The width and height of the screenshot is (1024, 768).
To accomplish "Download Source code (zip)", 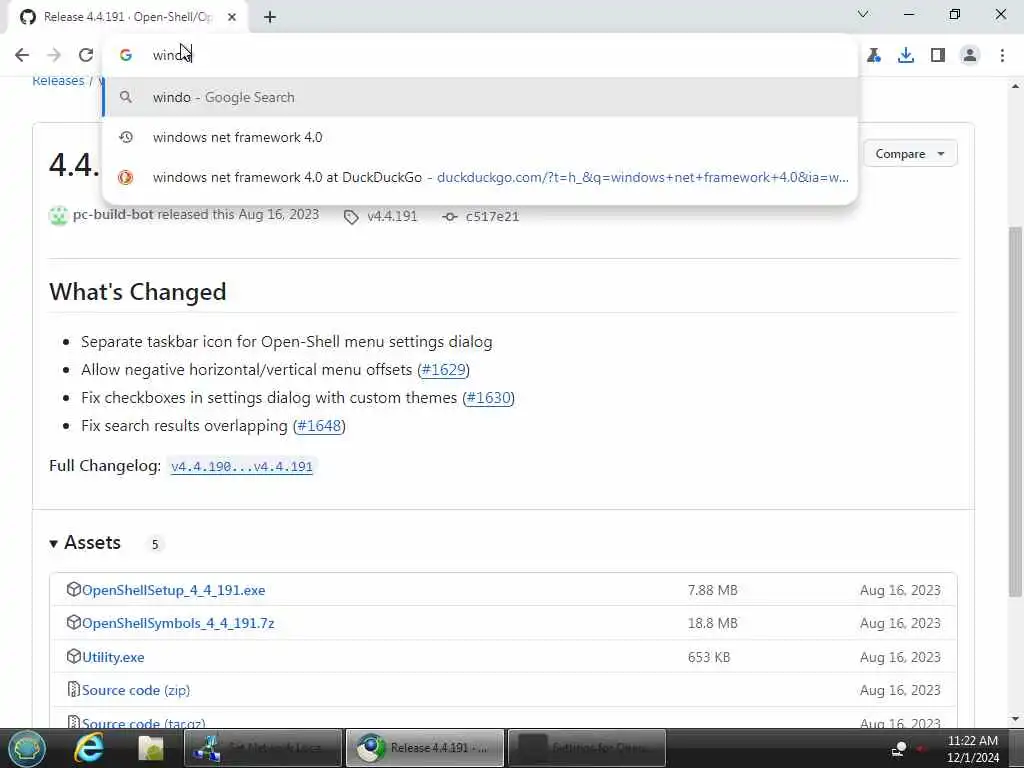I will [x=136, y=690].
